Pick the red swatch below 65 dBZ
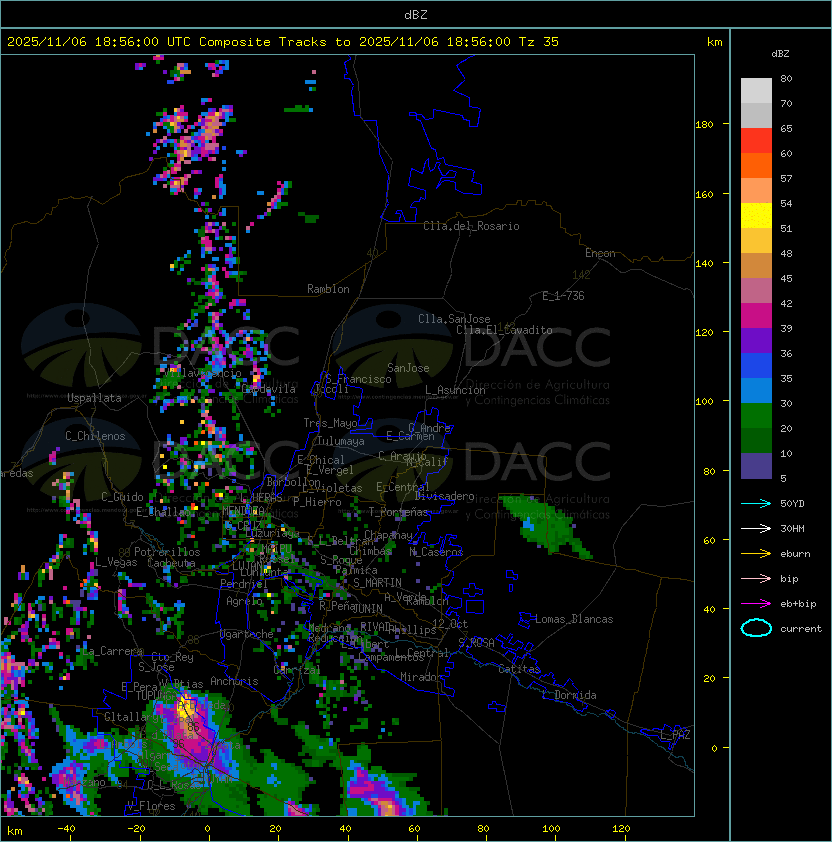This screenshot has width=832, height=842. pos(756,141)
